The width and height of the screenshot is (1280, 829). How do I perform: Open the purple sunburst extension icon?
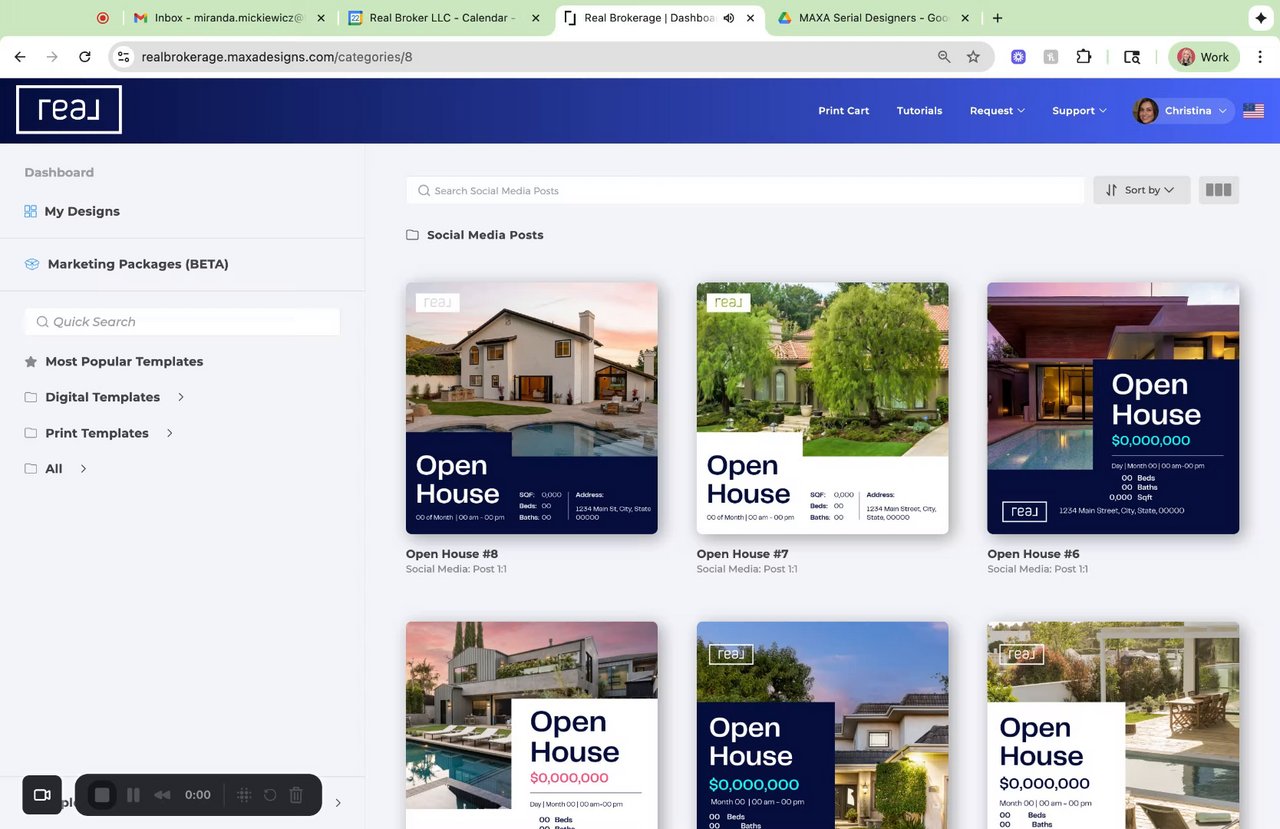click(1018, 57)
